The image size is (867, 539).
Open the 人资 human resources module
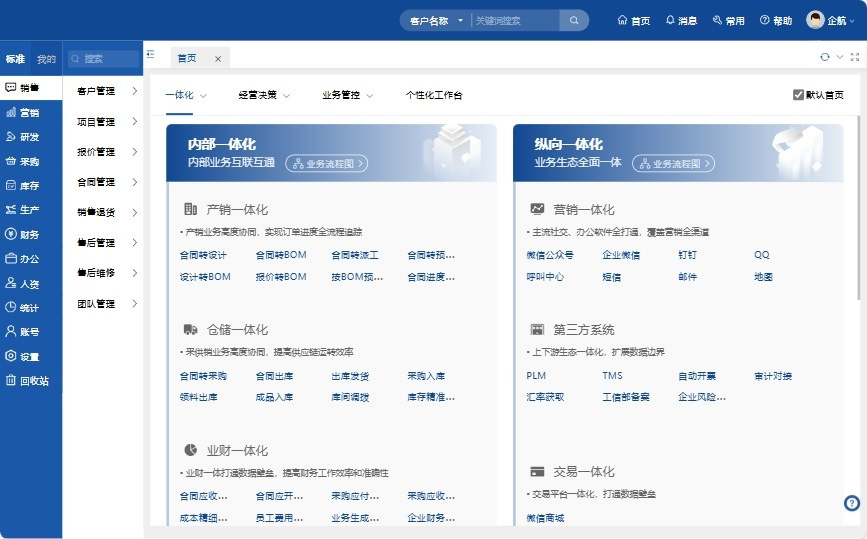click(x=23, y=284)
